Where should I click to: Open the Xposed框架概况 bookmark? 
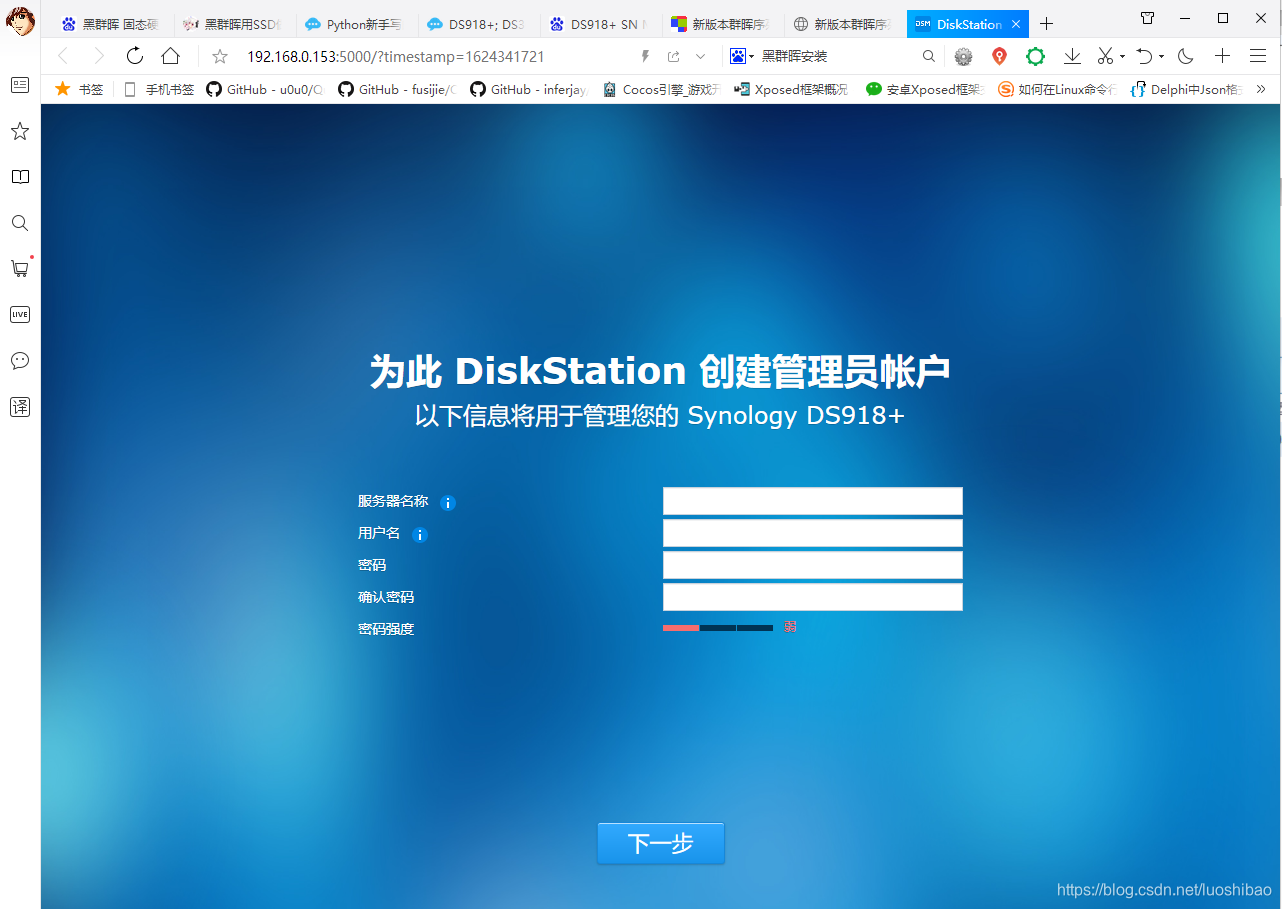(x=791, y=89)
